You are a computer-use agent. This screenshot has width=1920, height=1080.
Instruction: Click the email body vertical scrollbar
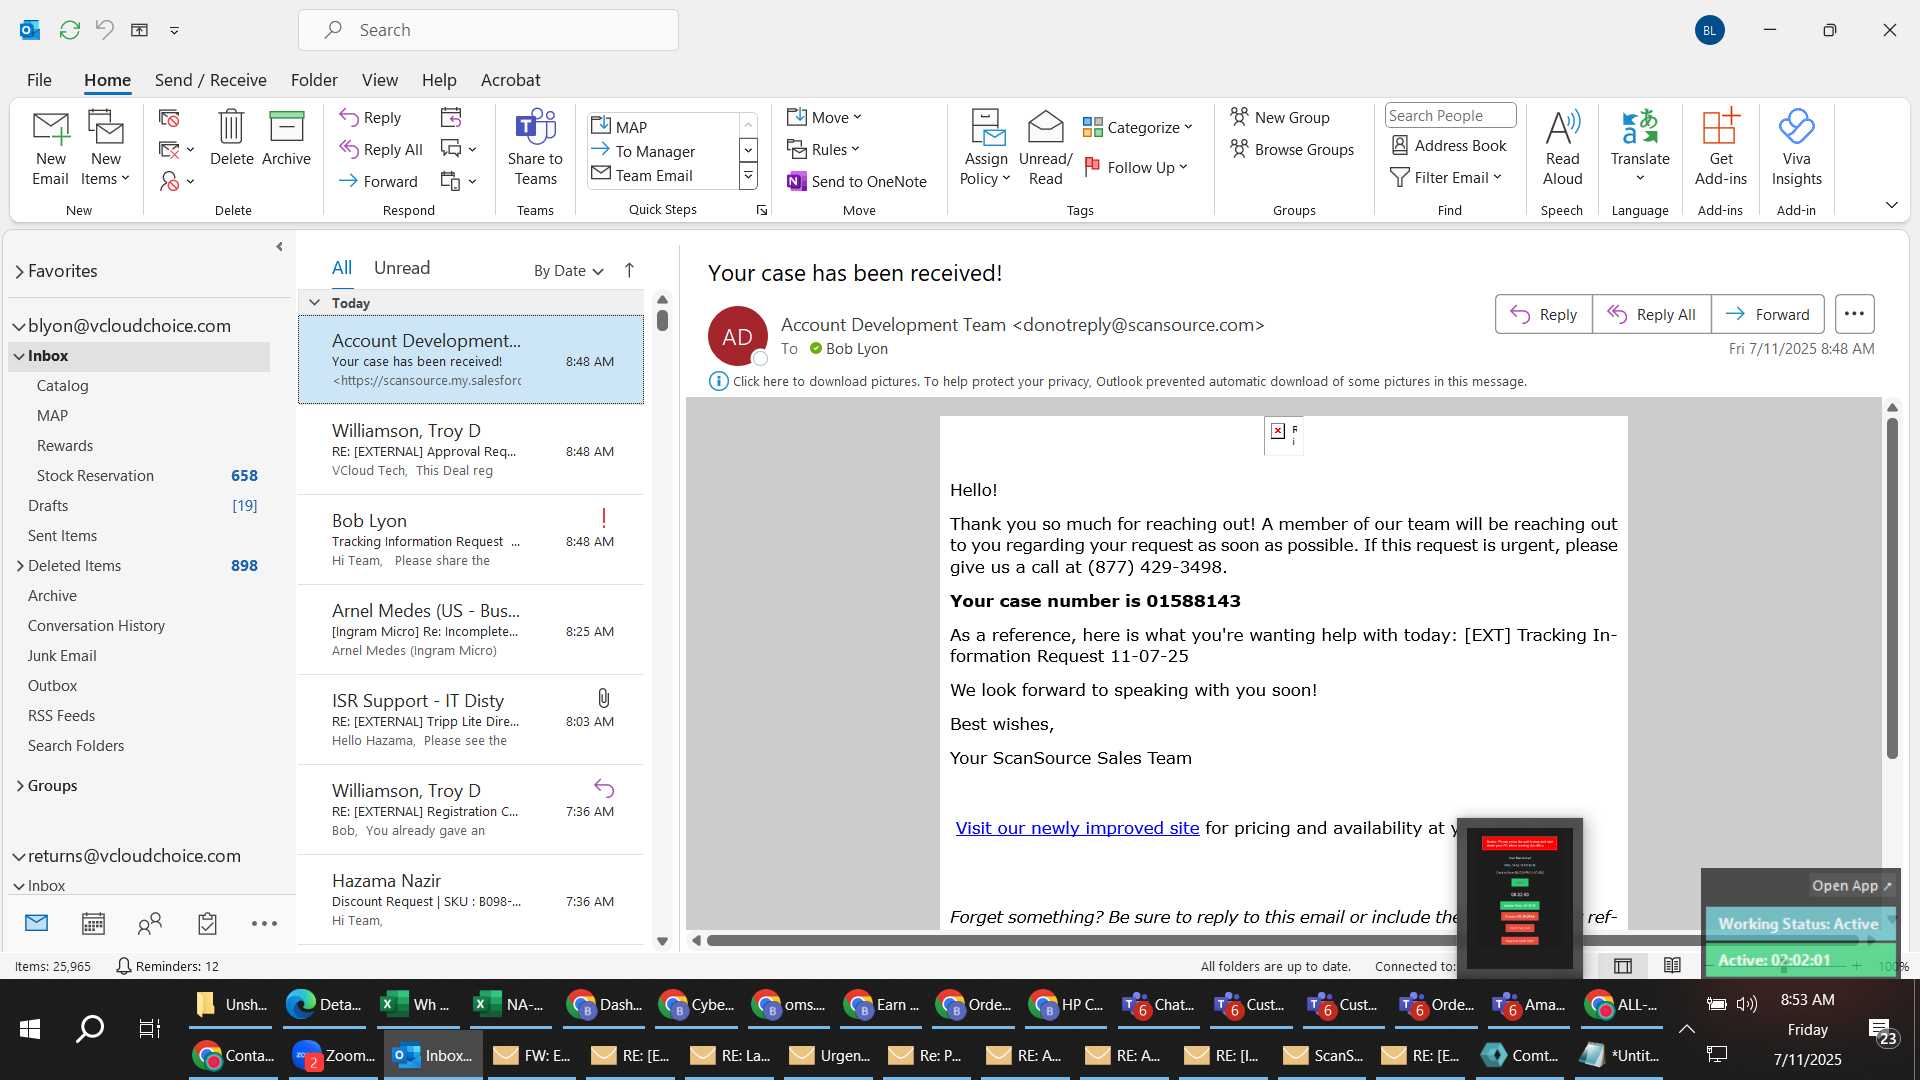point(1892,588)
